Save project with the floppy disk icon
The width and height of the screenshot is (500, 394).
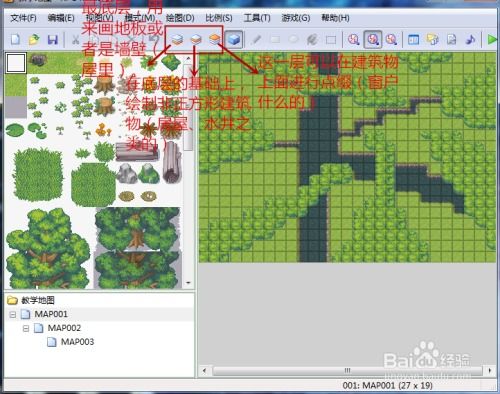pos(53,40)
